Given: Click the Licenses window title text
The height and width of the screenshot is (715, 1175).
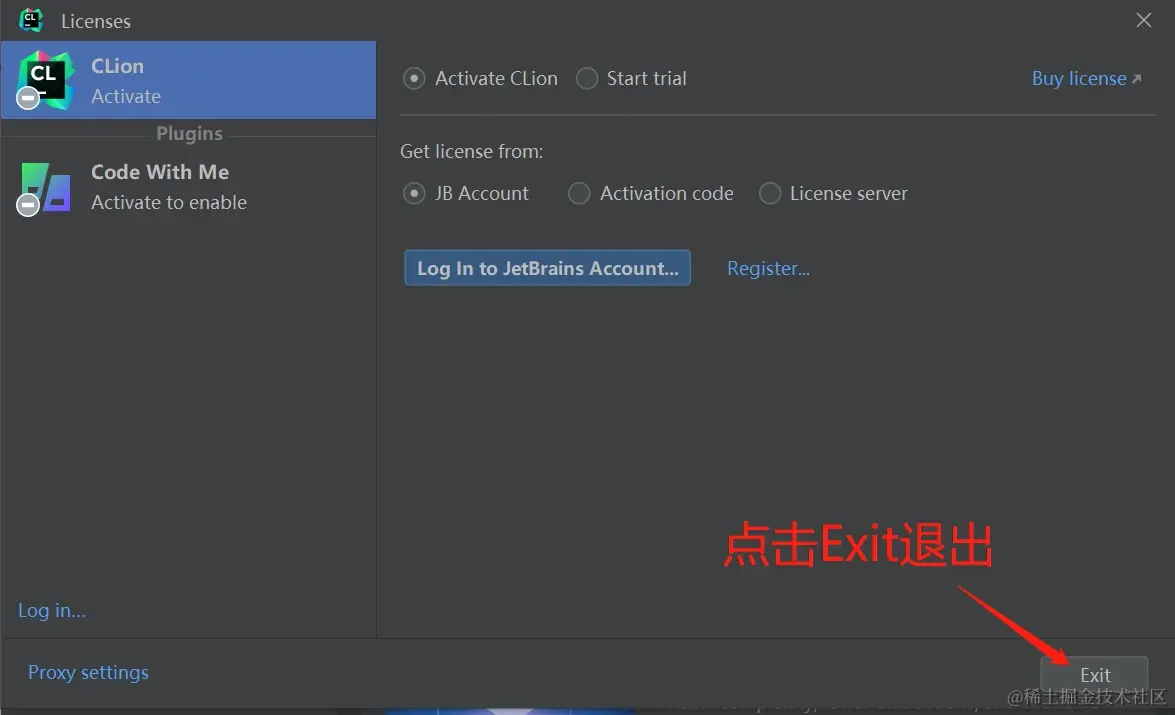Looking at the screenshot, I should [x=96, y=22].
